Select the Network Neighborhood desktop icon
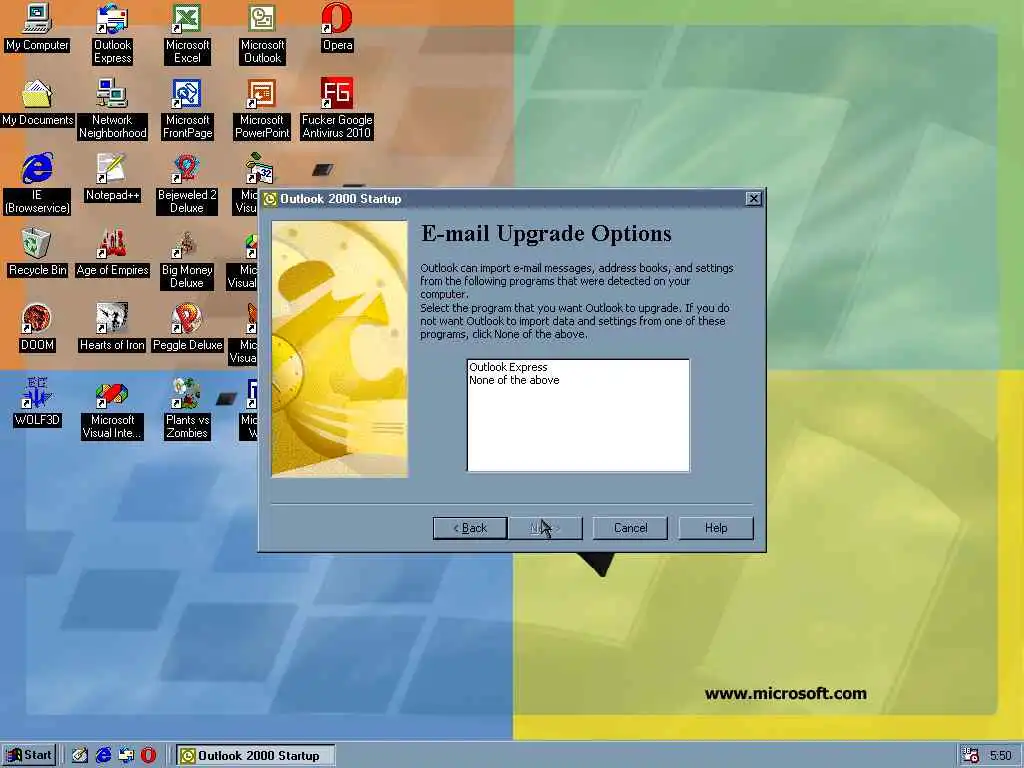This screenshot has width=1024, height=768. click(112, 109)
